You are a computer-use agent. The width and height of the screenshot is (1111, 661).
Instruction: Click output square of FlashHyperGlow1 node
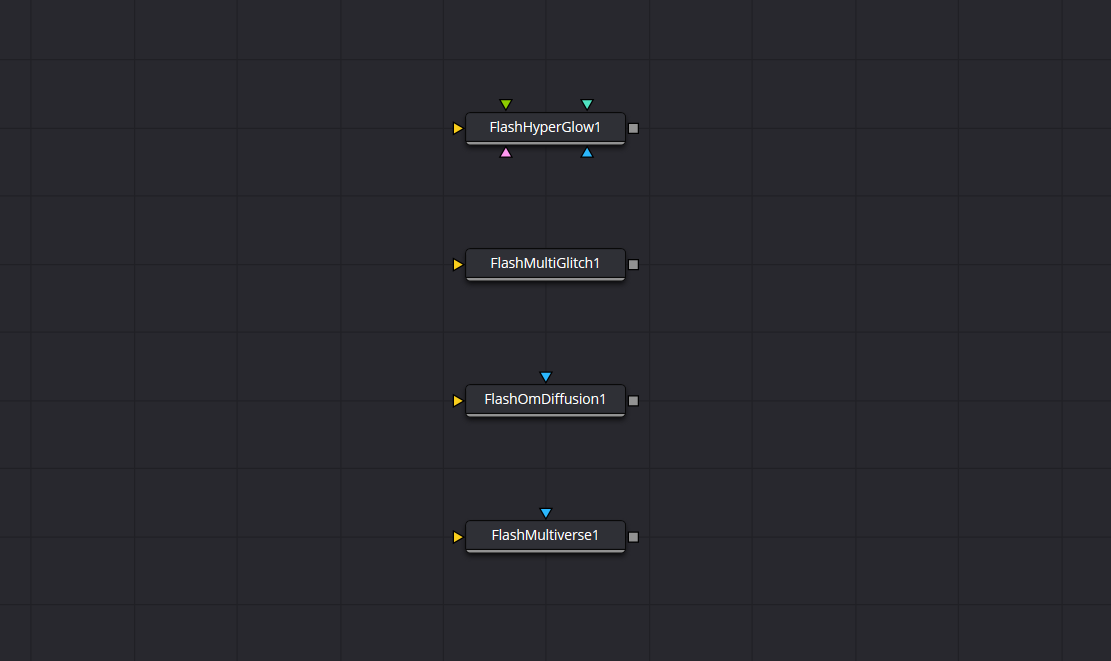click(633, 128)
